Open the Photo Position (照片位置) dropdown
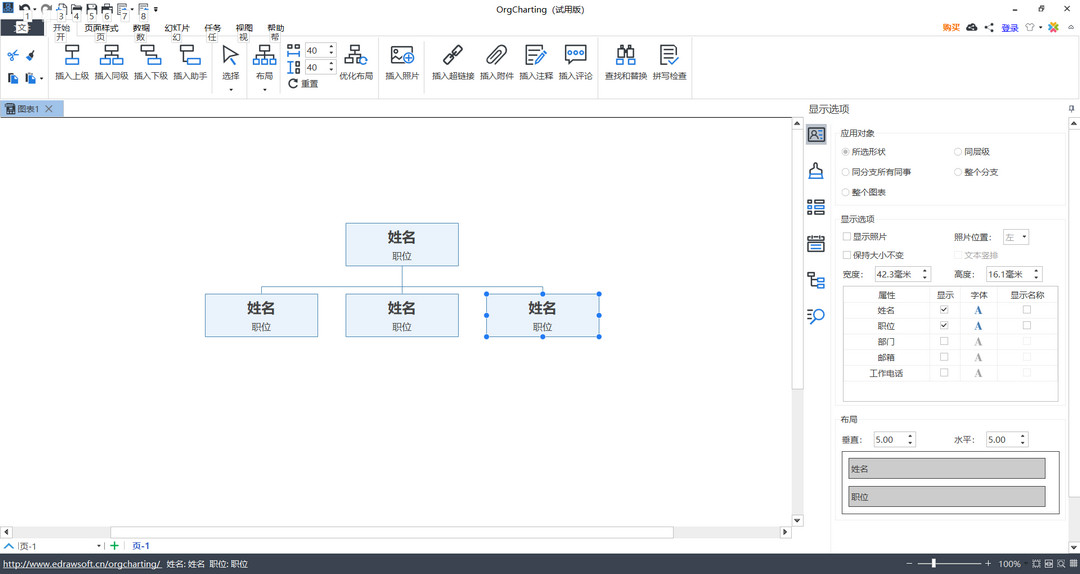The image size is (1080, 574). [1016, 237]
